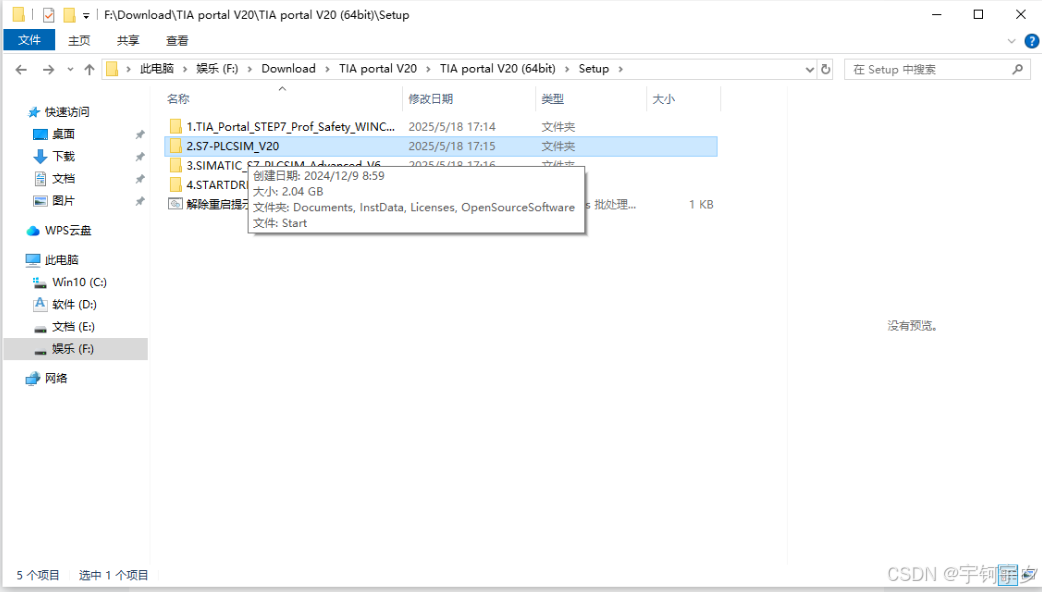Click the Properties quick access icon

(x=48, y=15)
